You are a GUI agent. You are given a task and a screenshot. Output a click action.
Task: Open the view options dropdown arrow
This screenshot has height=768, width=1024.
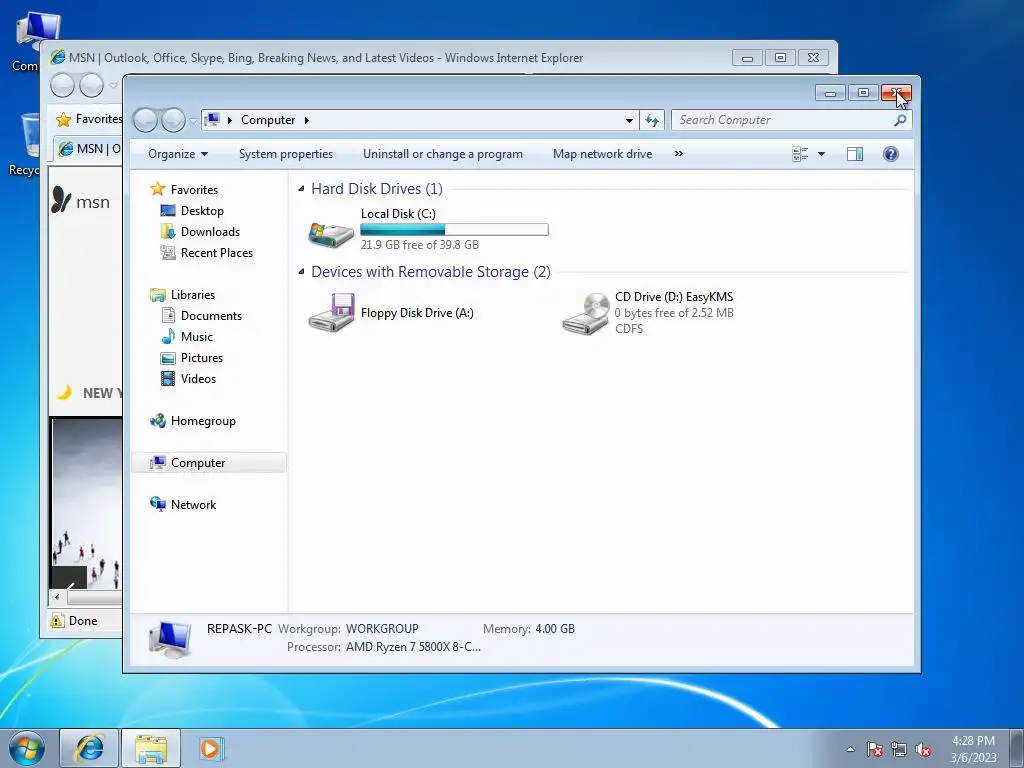tap(822, 154)
